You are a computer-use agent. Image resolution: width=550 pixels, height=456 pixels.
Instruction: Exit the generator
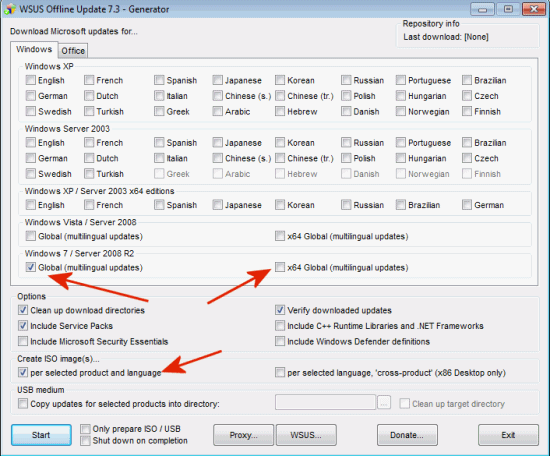(x=508, y=435)
